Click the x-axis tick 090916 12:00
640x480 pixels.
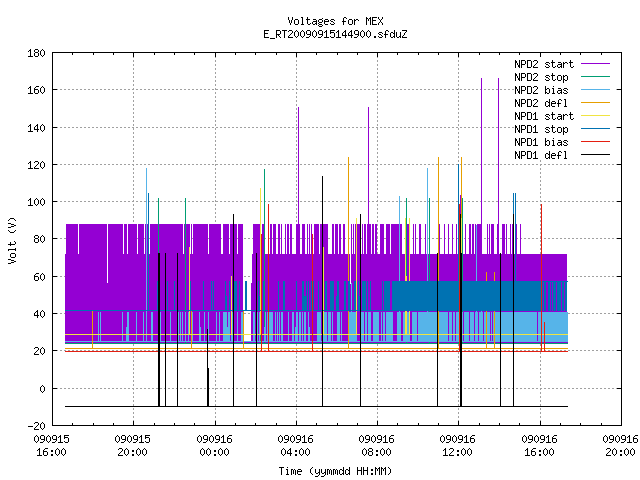click(x=458, y=446)
